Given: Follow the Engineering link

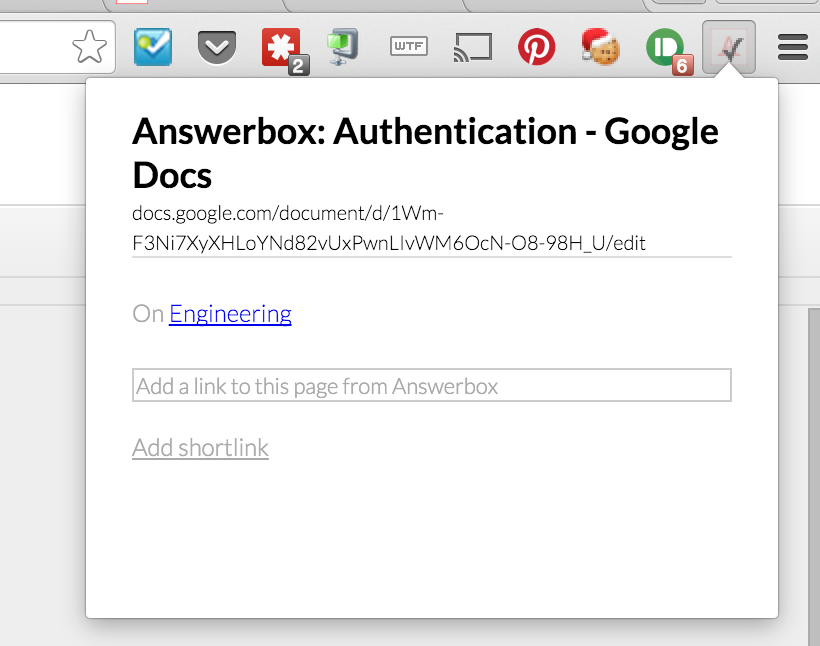Looking at the screenshot, I should point(230,314).
